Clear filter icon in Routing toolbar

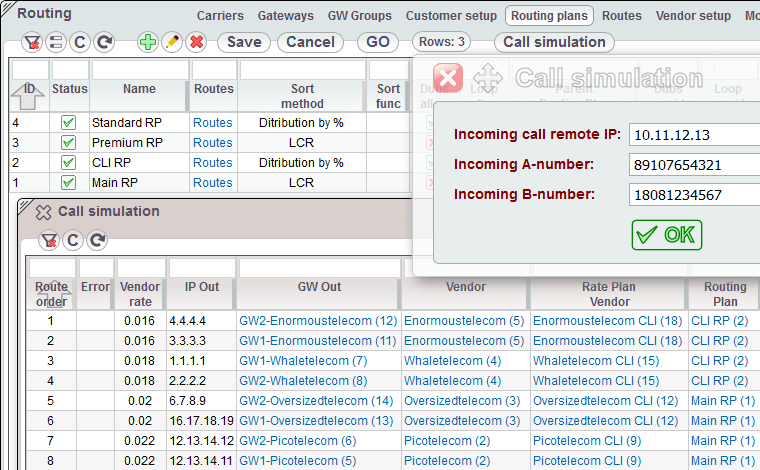tap(32, 43)
